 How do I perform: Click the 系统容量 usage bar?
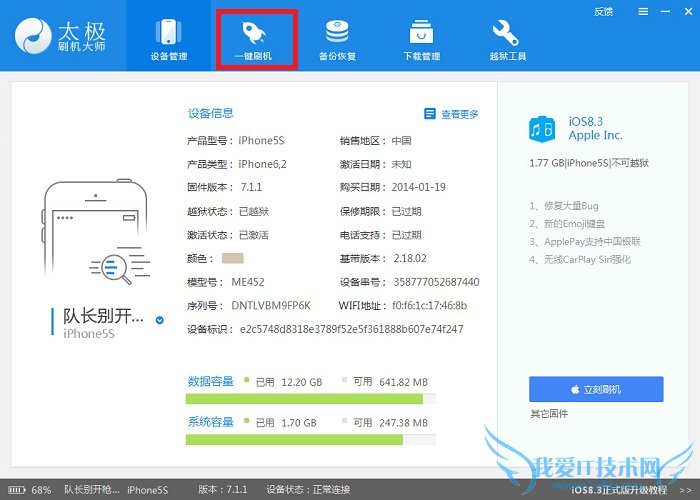pyautogui.click(x=310, y=440)
